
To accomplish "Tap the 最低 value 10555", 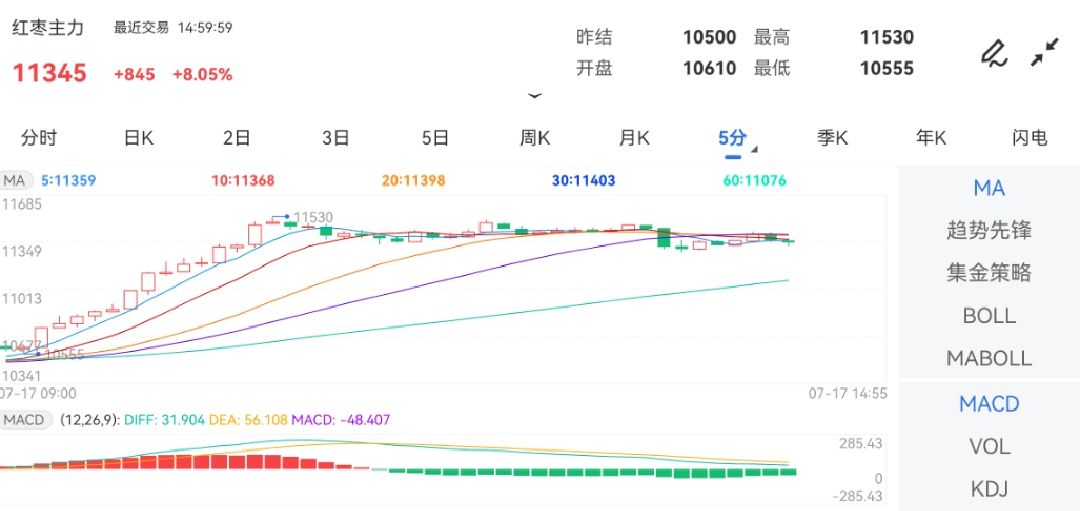I will click(x=886, y=68).
